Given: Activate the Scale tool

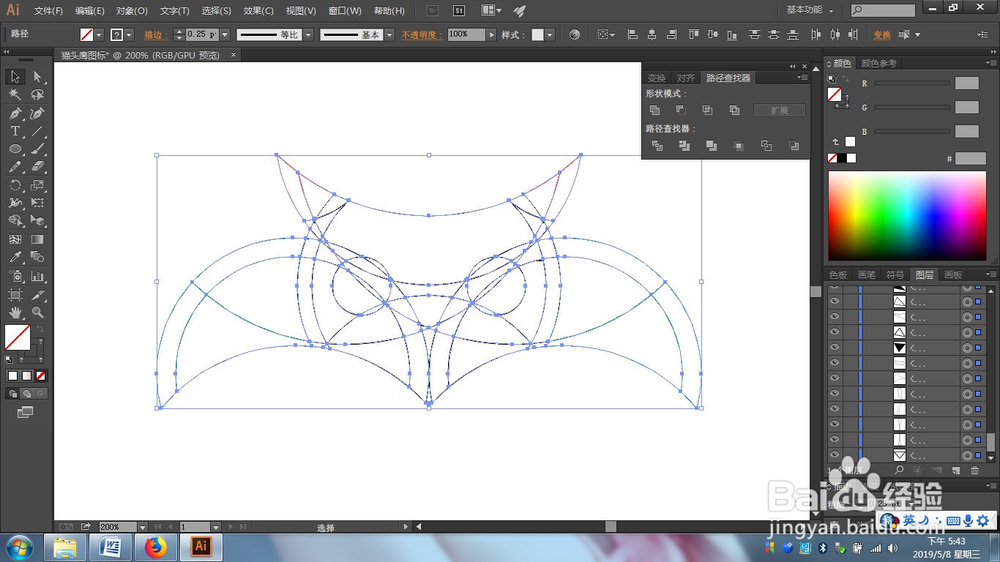Looking at the screenshot, I should click(x=37, y=185).
